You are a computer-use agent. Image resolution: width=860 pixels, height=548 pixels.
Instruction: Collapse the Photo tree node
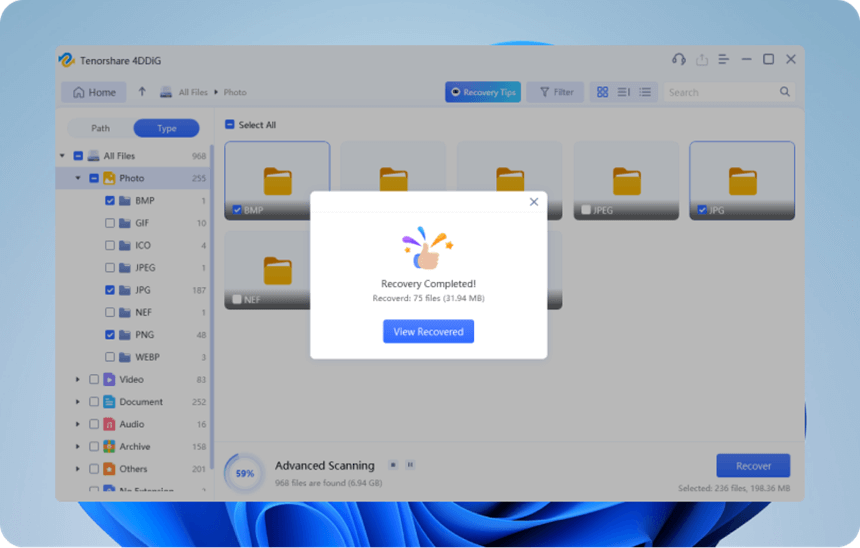click(x=78, y=179)
